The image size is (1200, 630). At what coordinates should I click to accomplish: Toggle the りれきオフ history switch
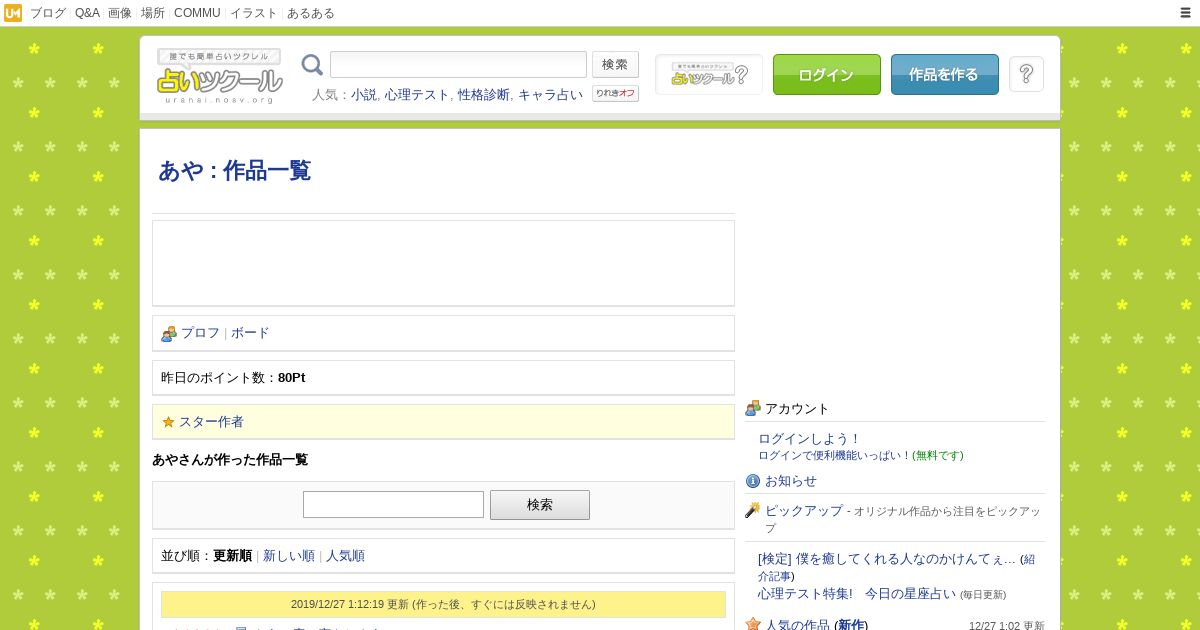[615, 93]
